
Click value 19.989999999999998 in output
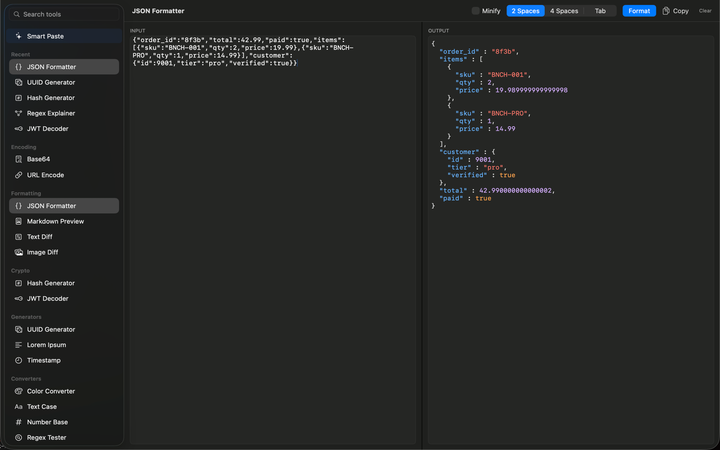(x=531, y=90)
